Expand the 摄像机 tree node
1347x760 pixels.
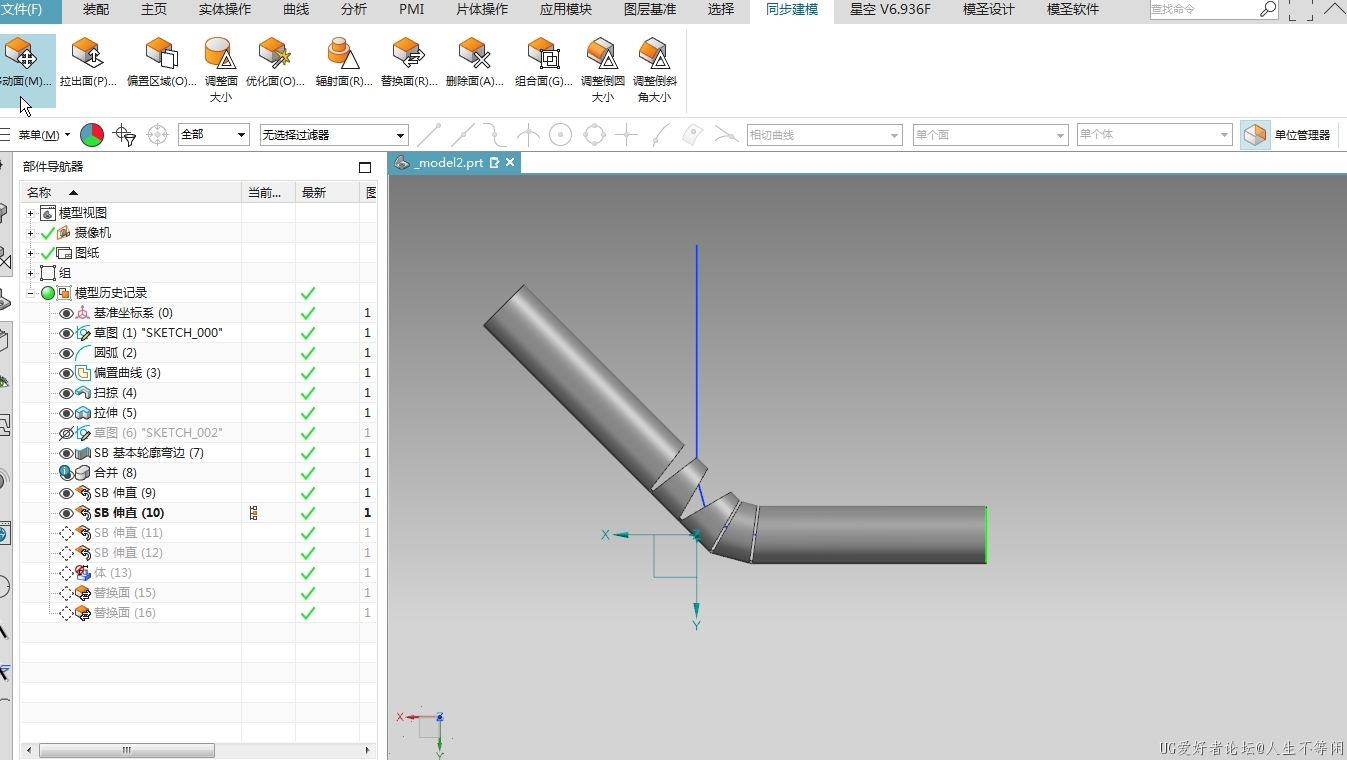[30, 233]
